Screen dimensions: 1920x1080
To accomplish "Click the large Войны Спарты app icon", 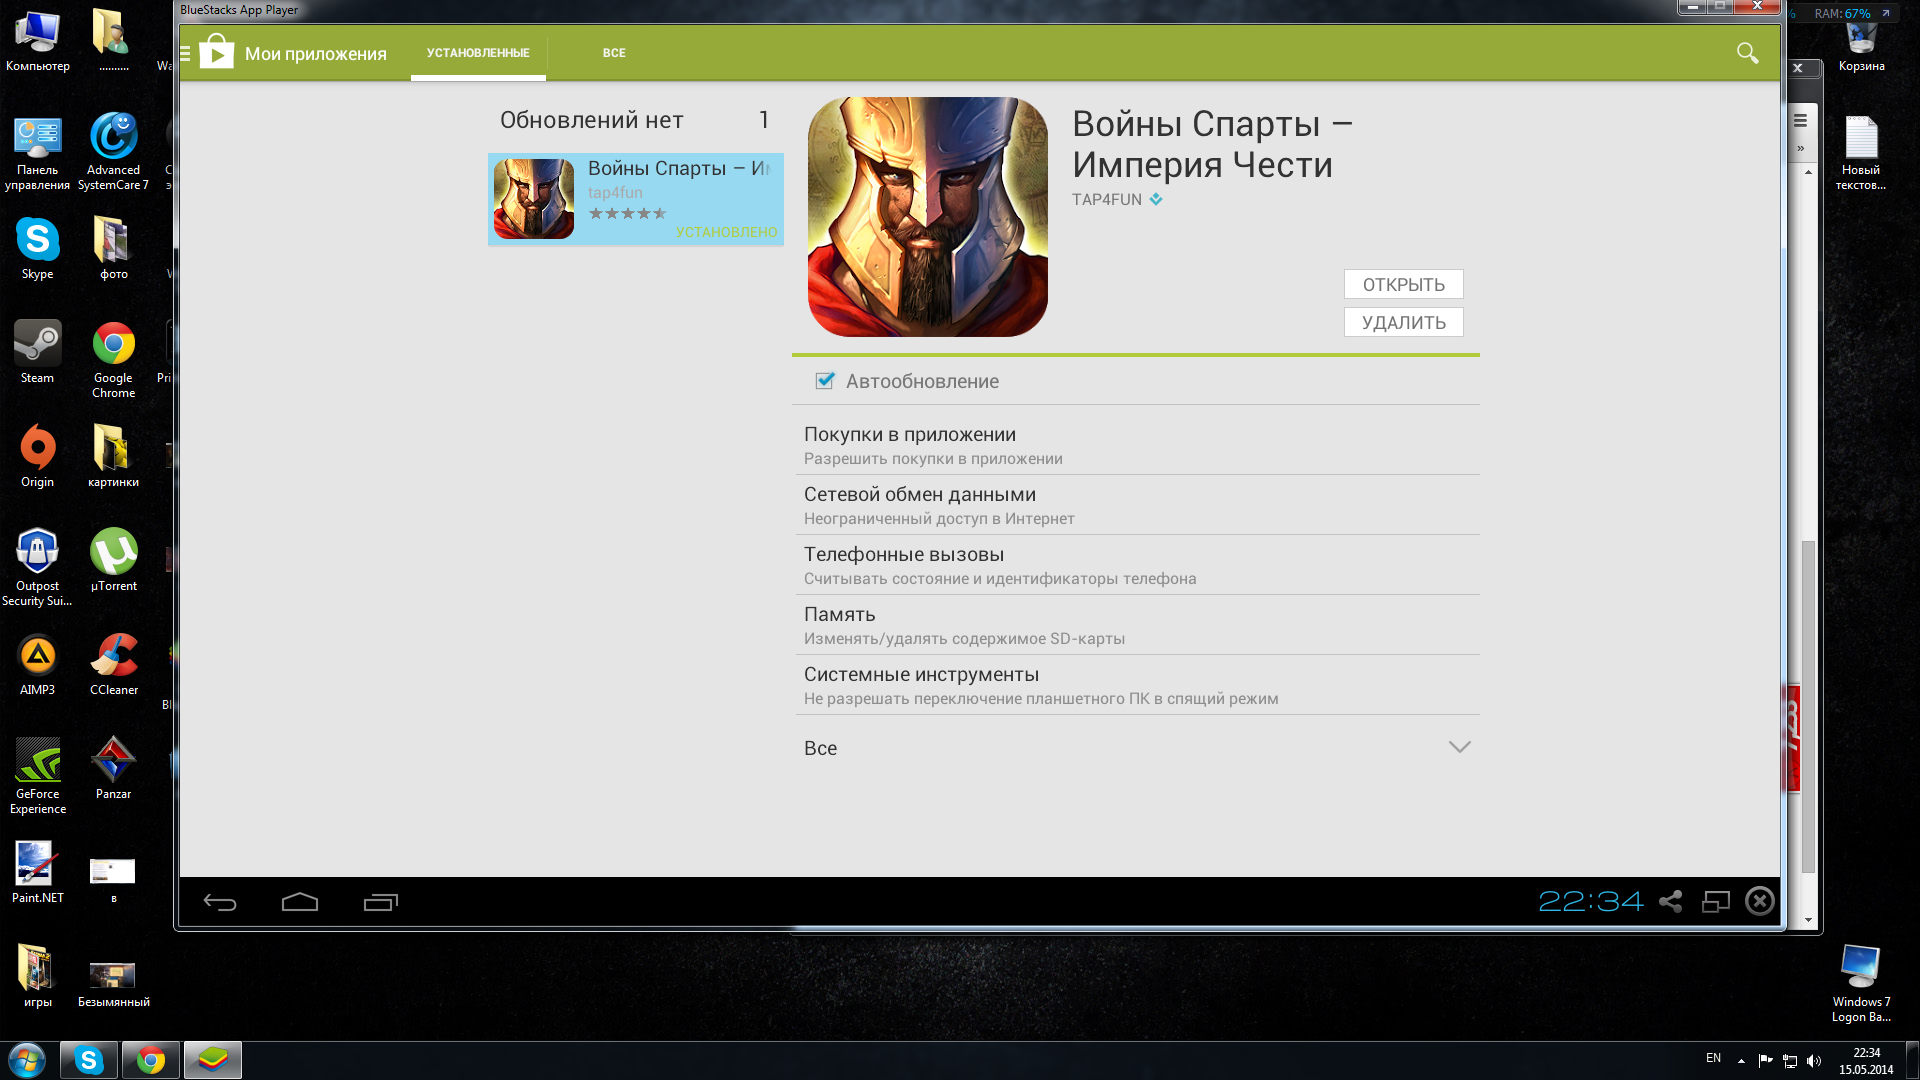I will 928,217.
